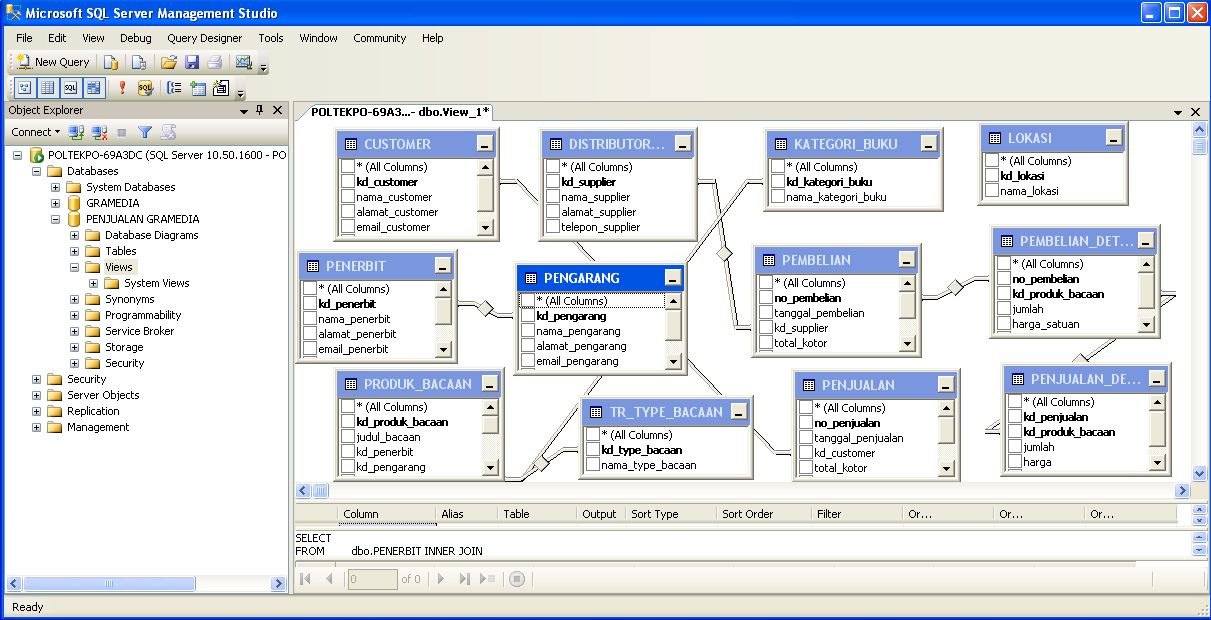Toggle the Show SQL Pane icon
This screenshot has width=1211, height=620.
pyautogui.click(x=71, y=88)
